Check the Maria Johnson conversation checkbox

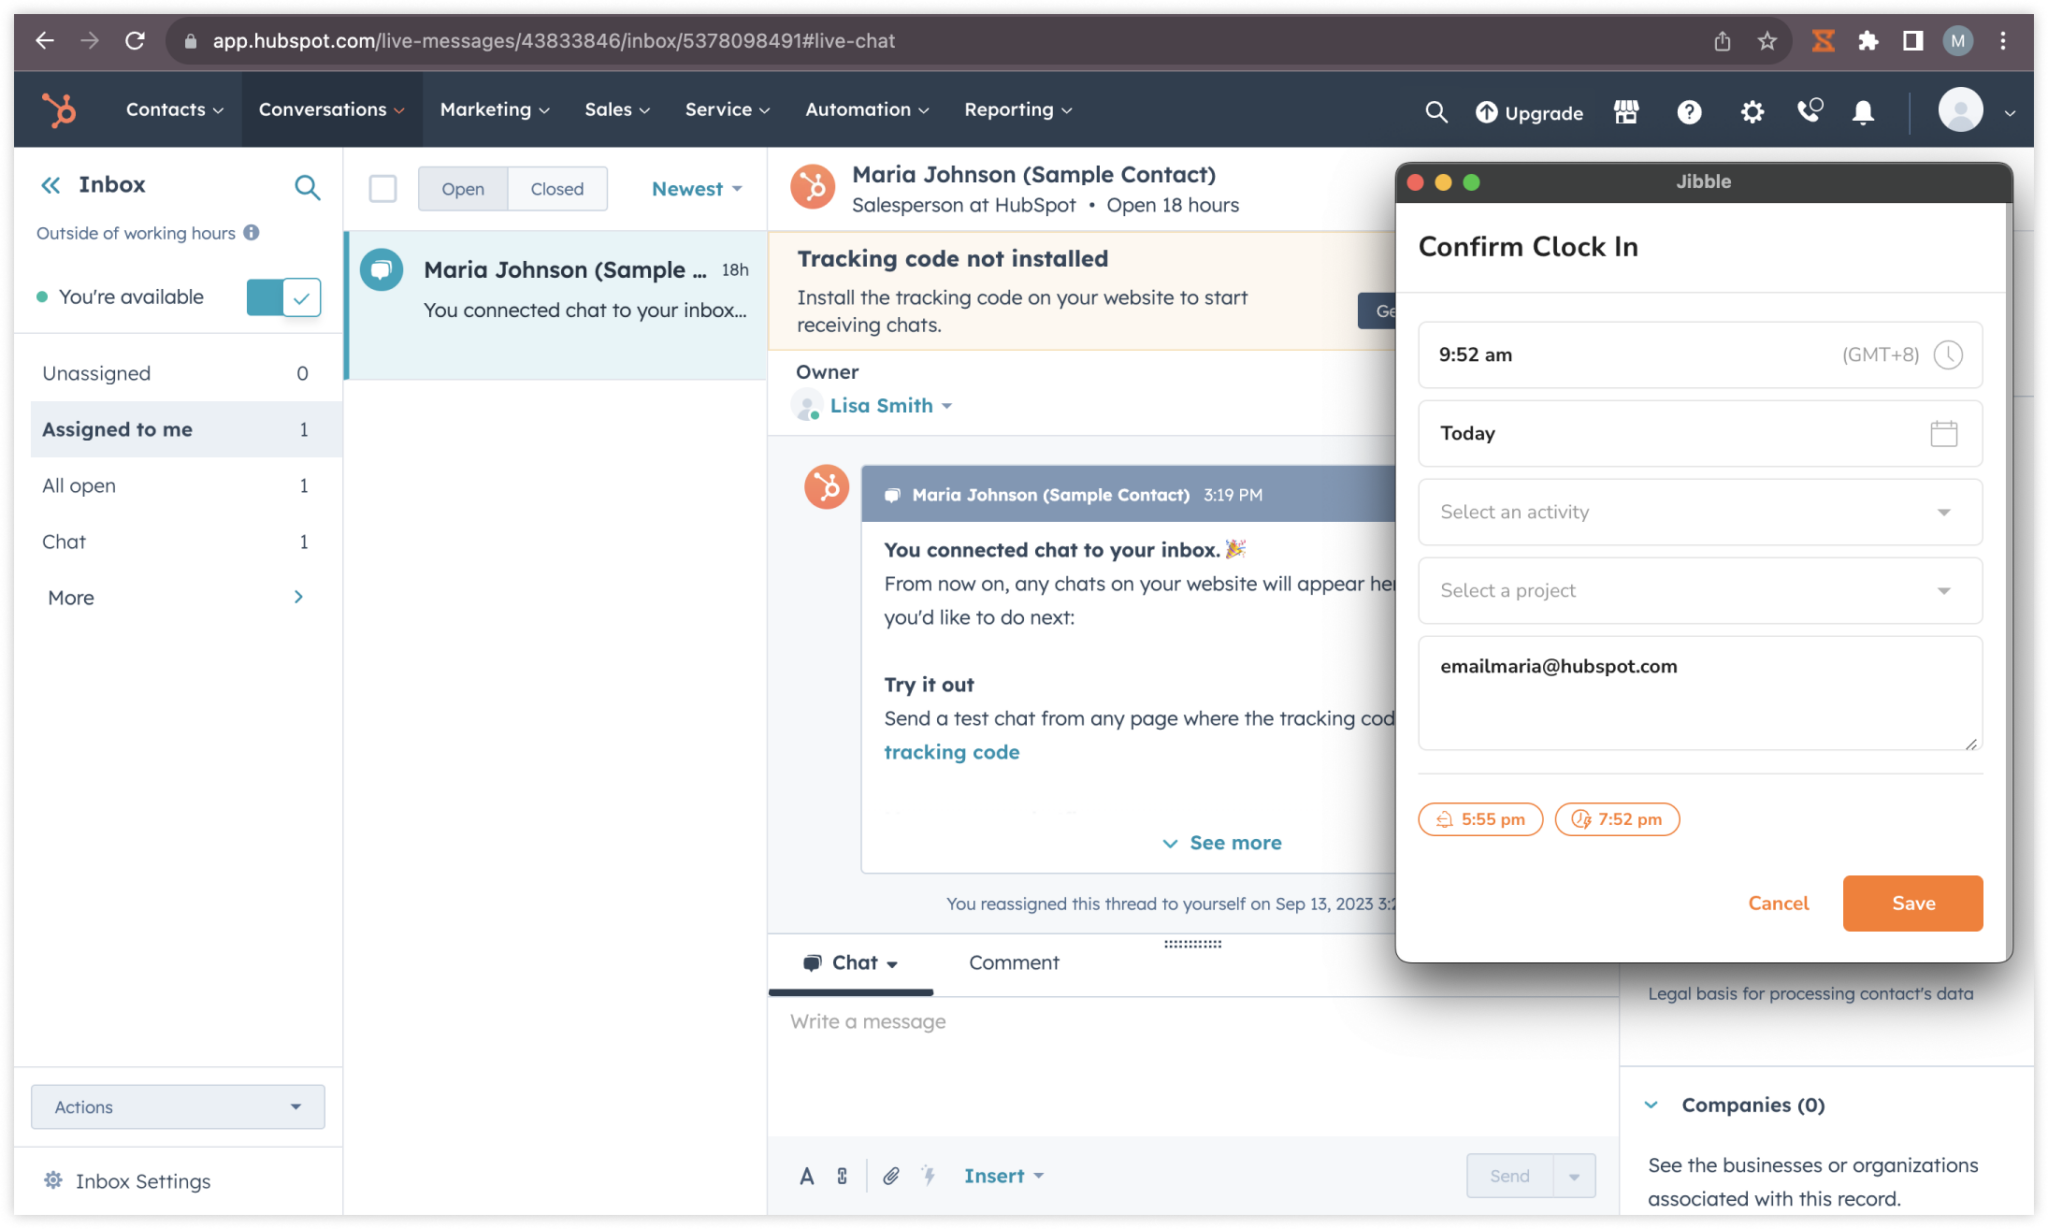click(x=381, y=270)
